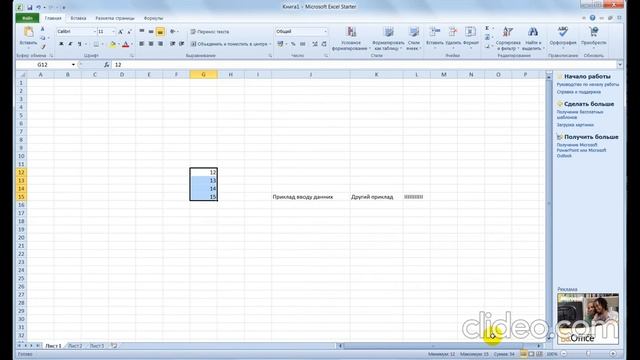
Task: Click the Percent Style icon
Action: 293,44
